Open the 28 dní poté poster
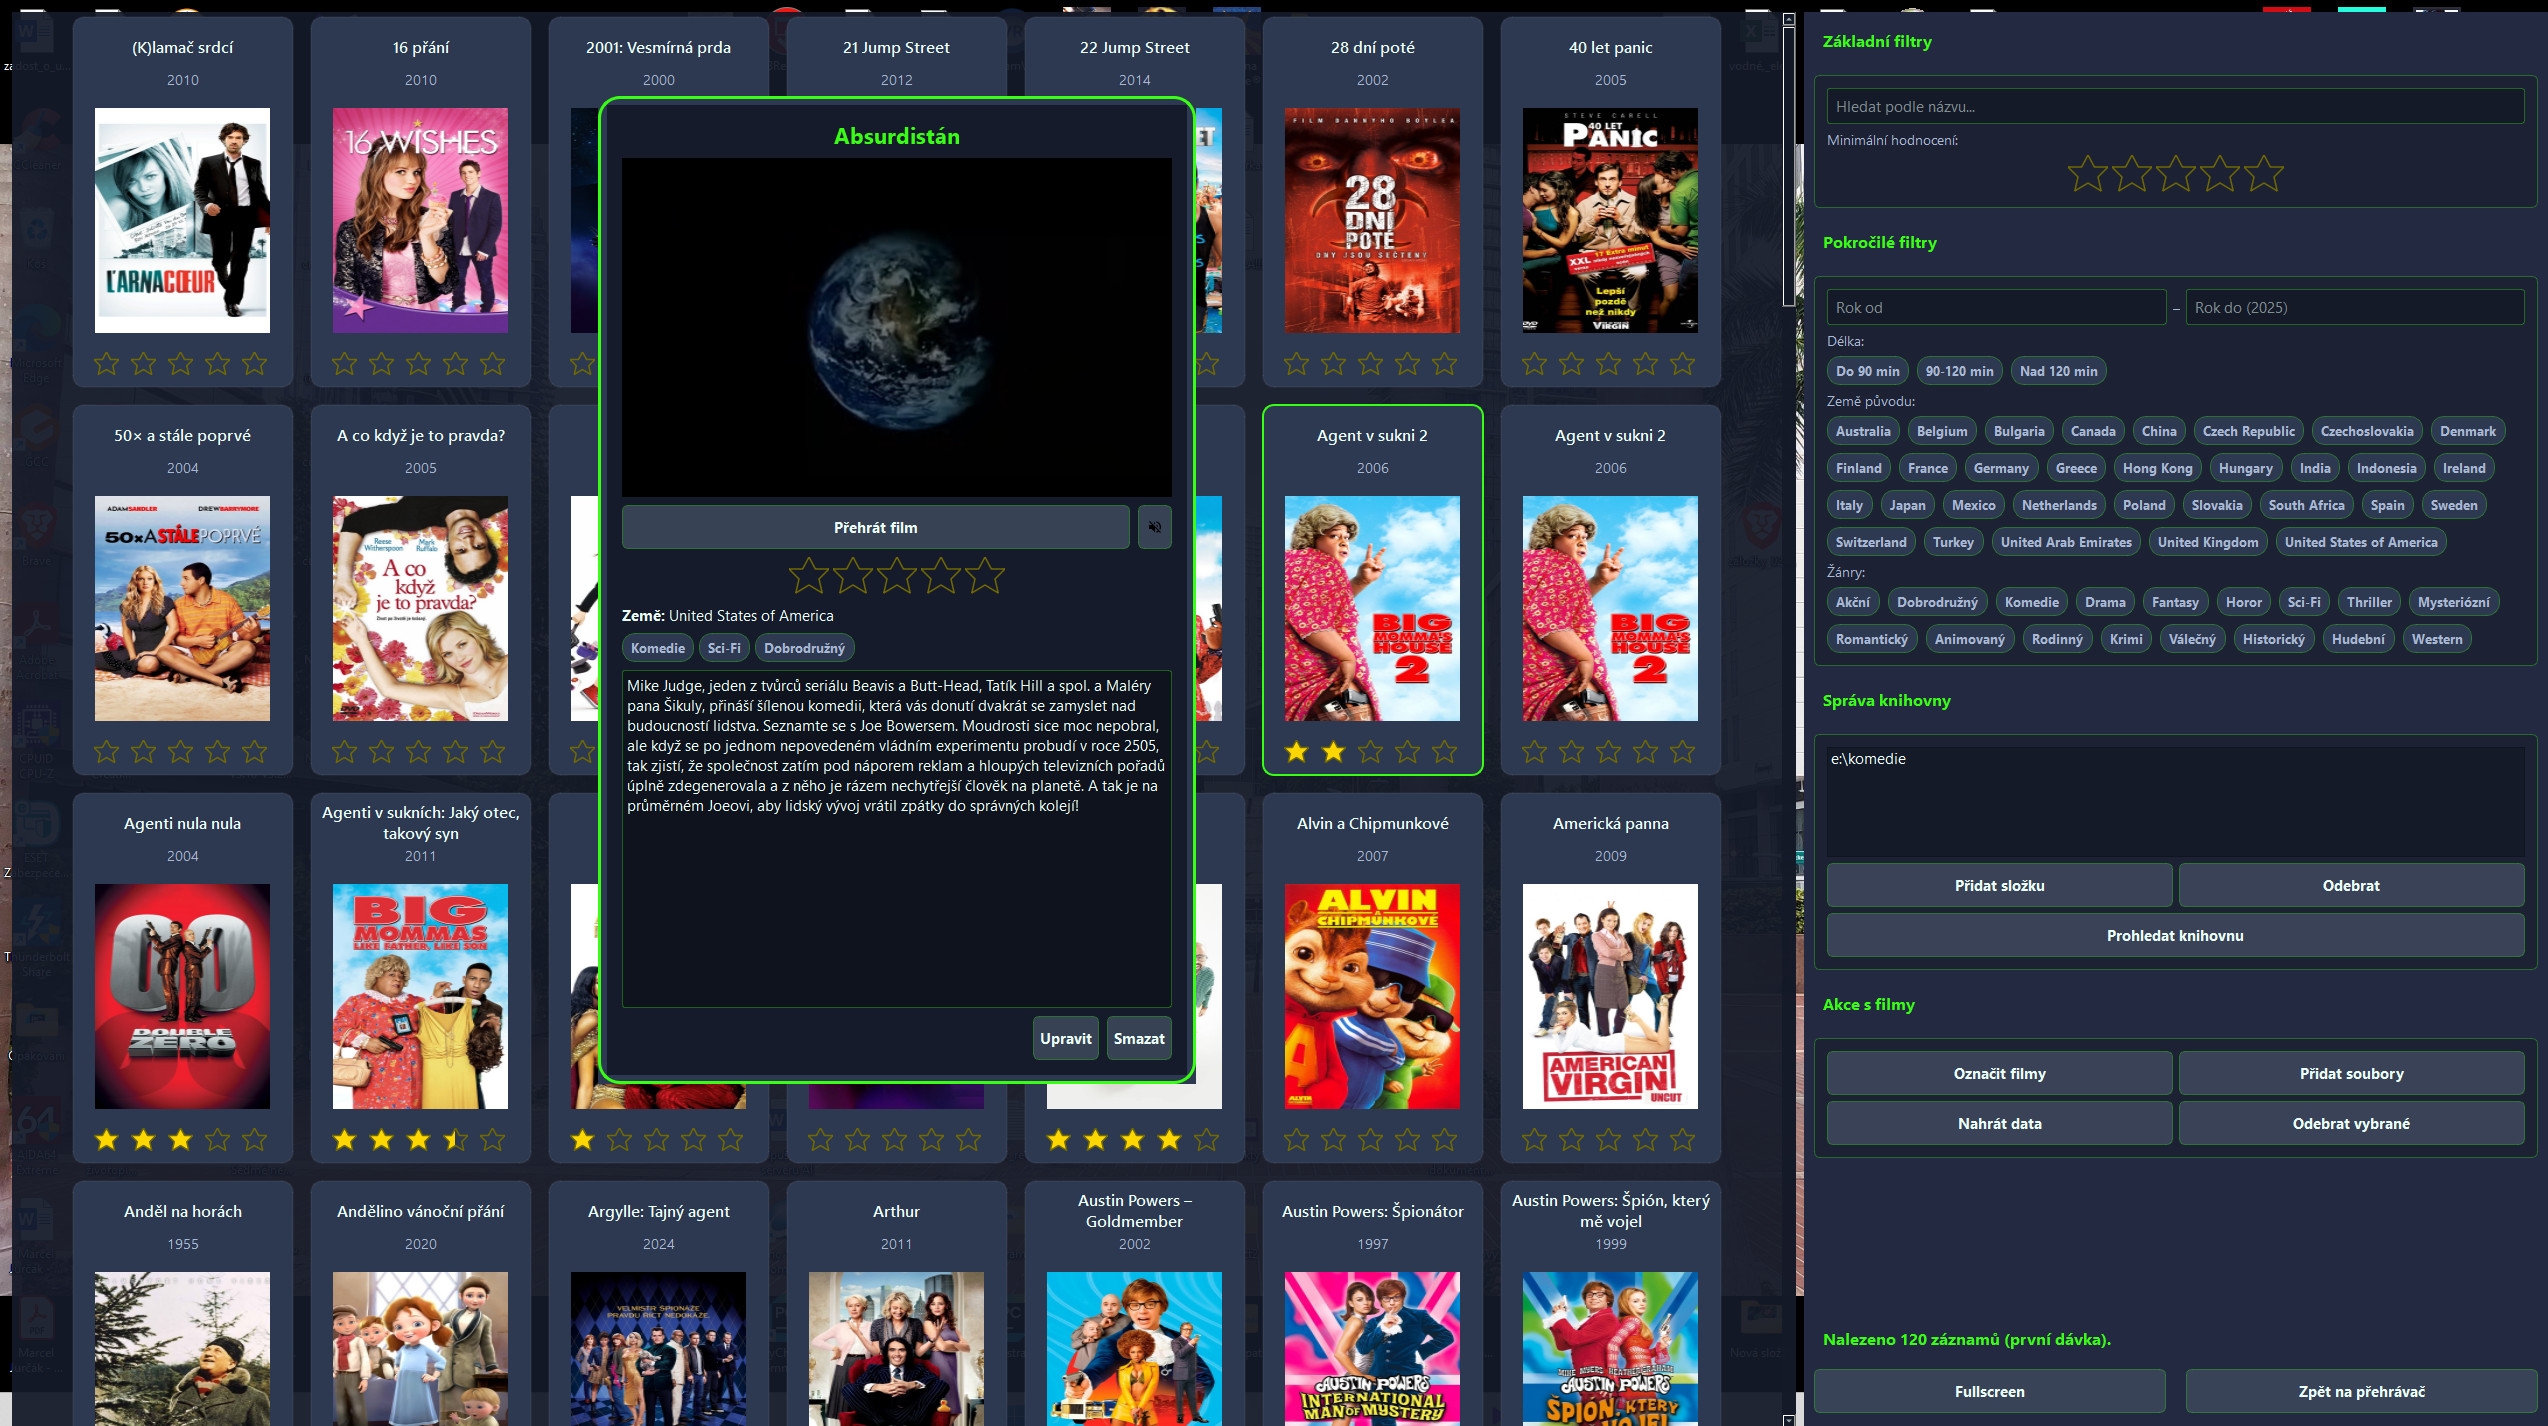 (x=1372, y=220)
